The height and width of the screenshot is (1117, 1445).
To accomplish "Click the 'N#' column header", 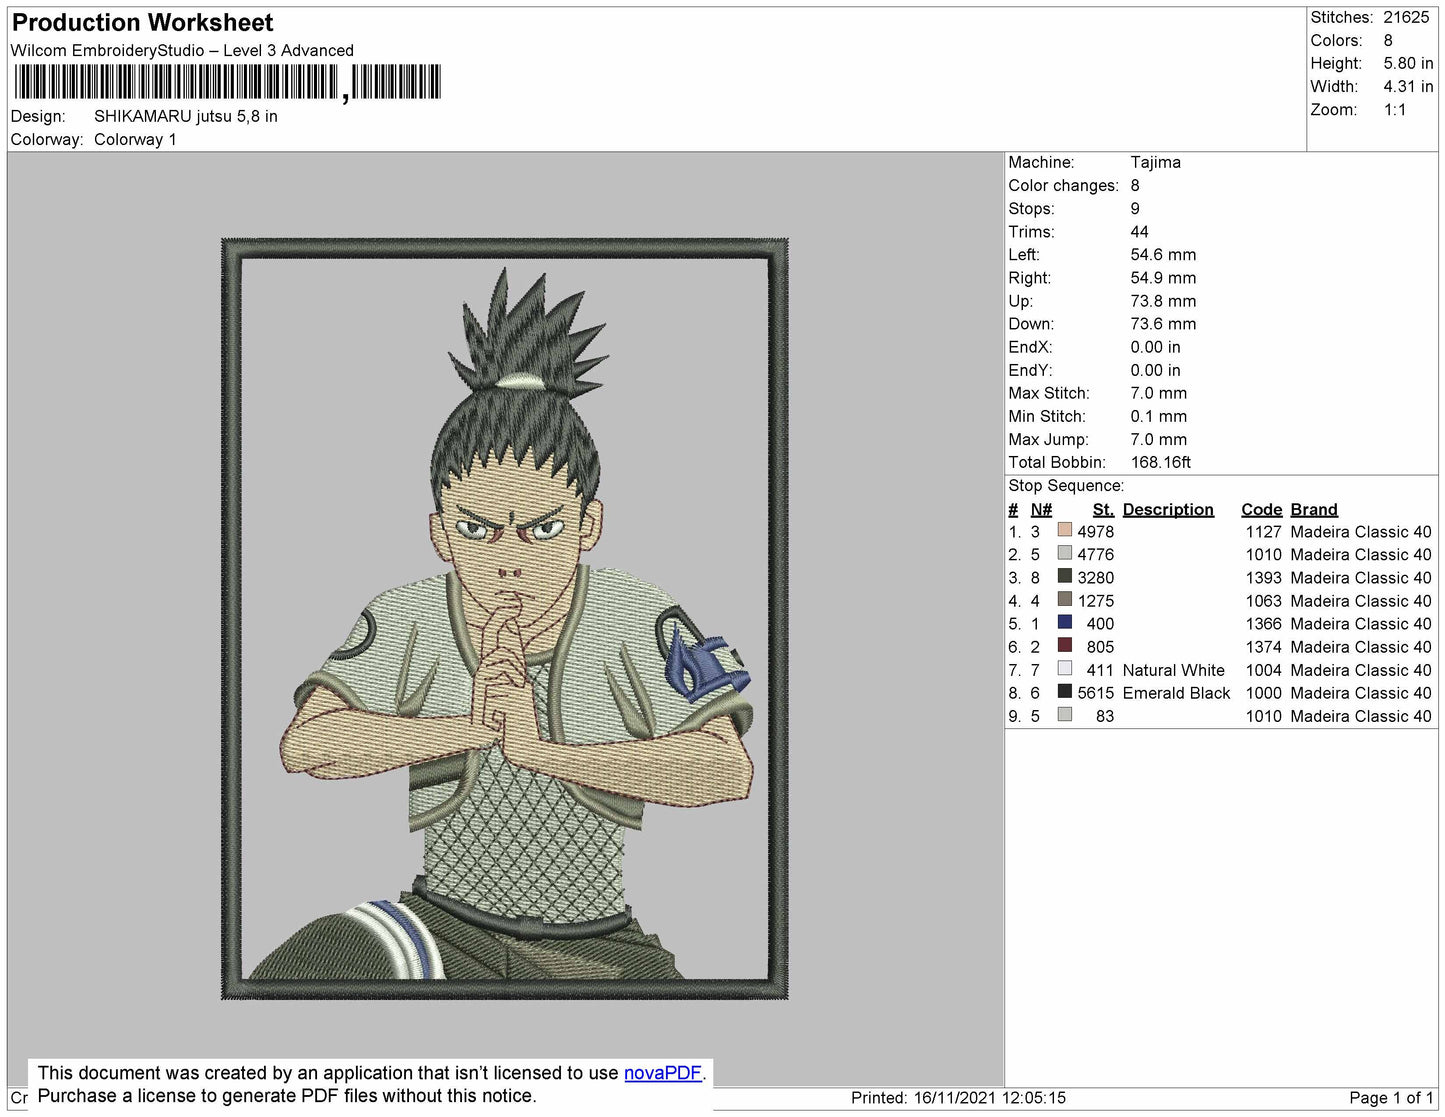I will pyautogui.click(x=1041, y=509).
